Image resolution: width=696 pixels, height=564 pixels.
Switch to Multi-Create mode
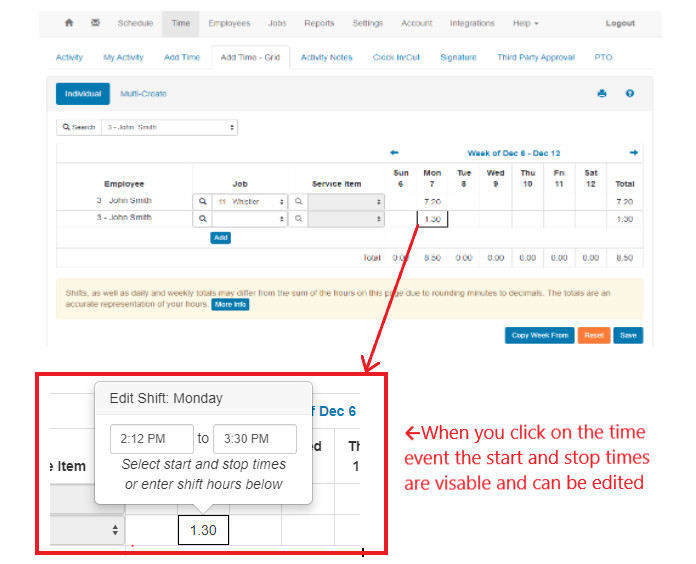143,94
